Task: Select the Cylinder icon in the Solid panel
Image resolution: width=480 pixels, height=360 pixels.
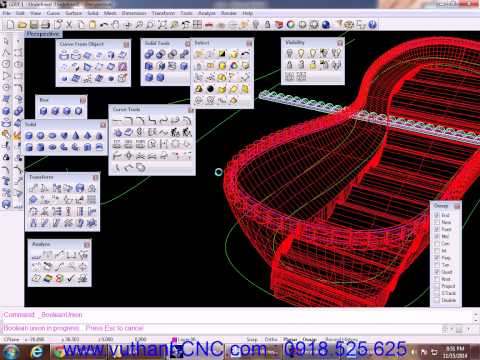Action: (29, 147)
